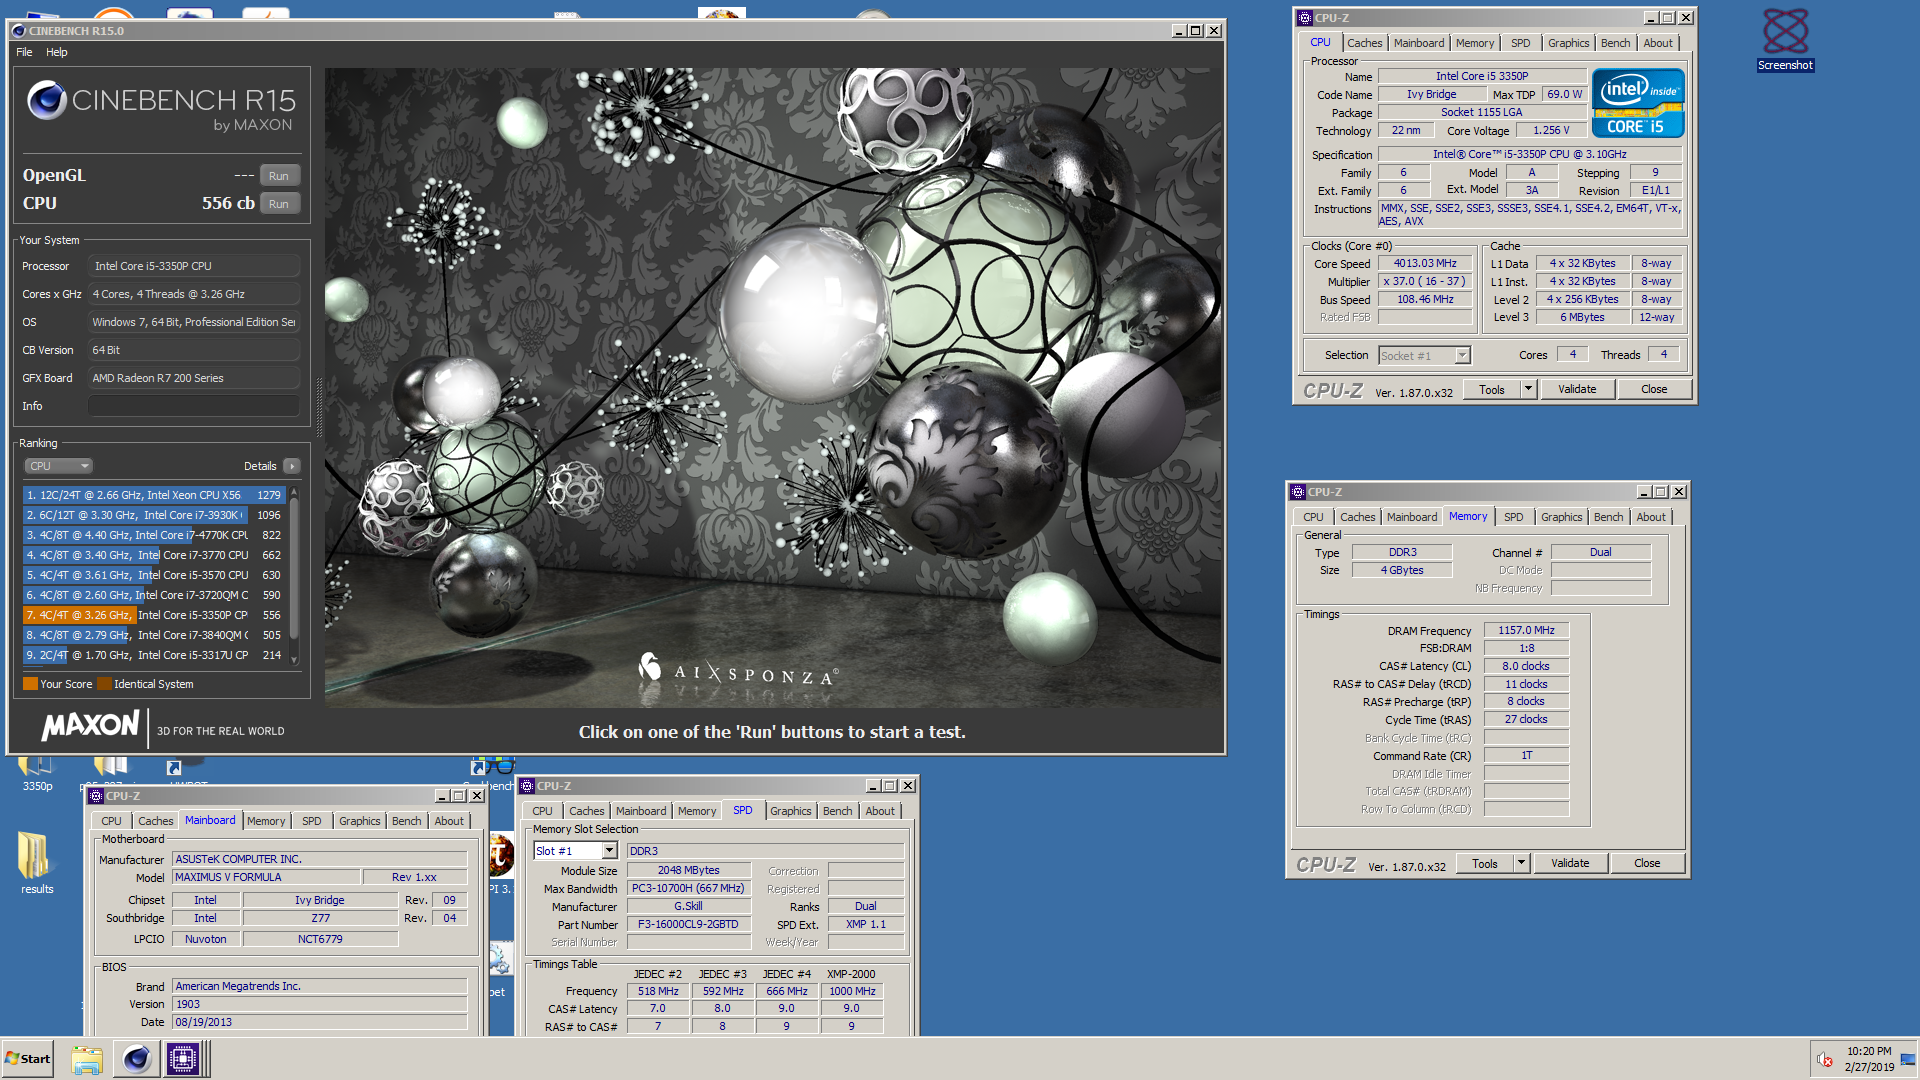Click the Windows Start button
The height and width of the screenshot is (1080, 1920).
pos(27,1059)
